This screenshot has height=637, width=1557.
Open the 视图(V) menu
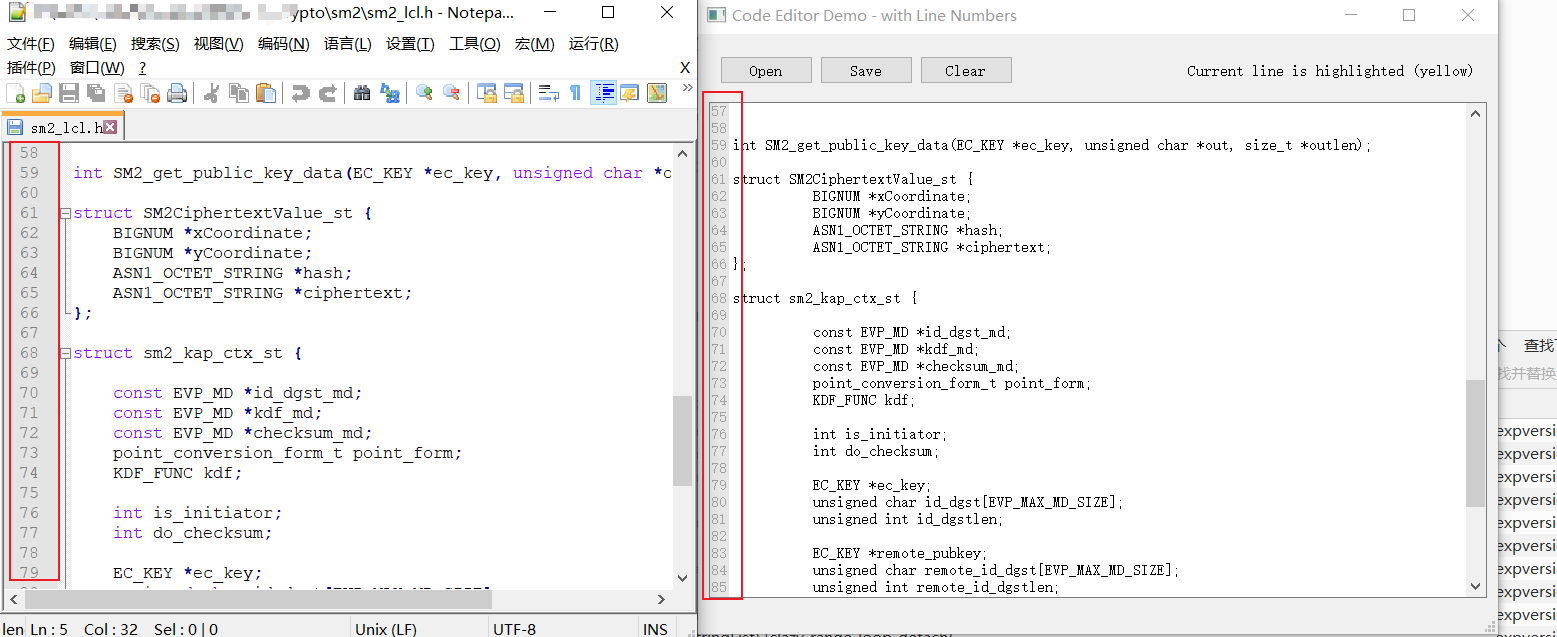[218, 44]
